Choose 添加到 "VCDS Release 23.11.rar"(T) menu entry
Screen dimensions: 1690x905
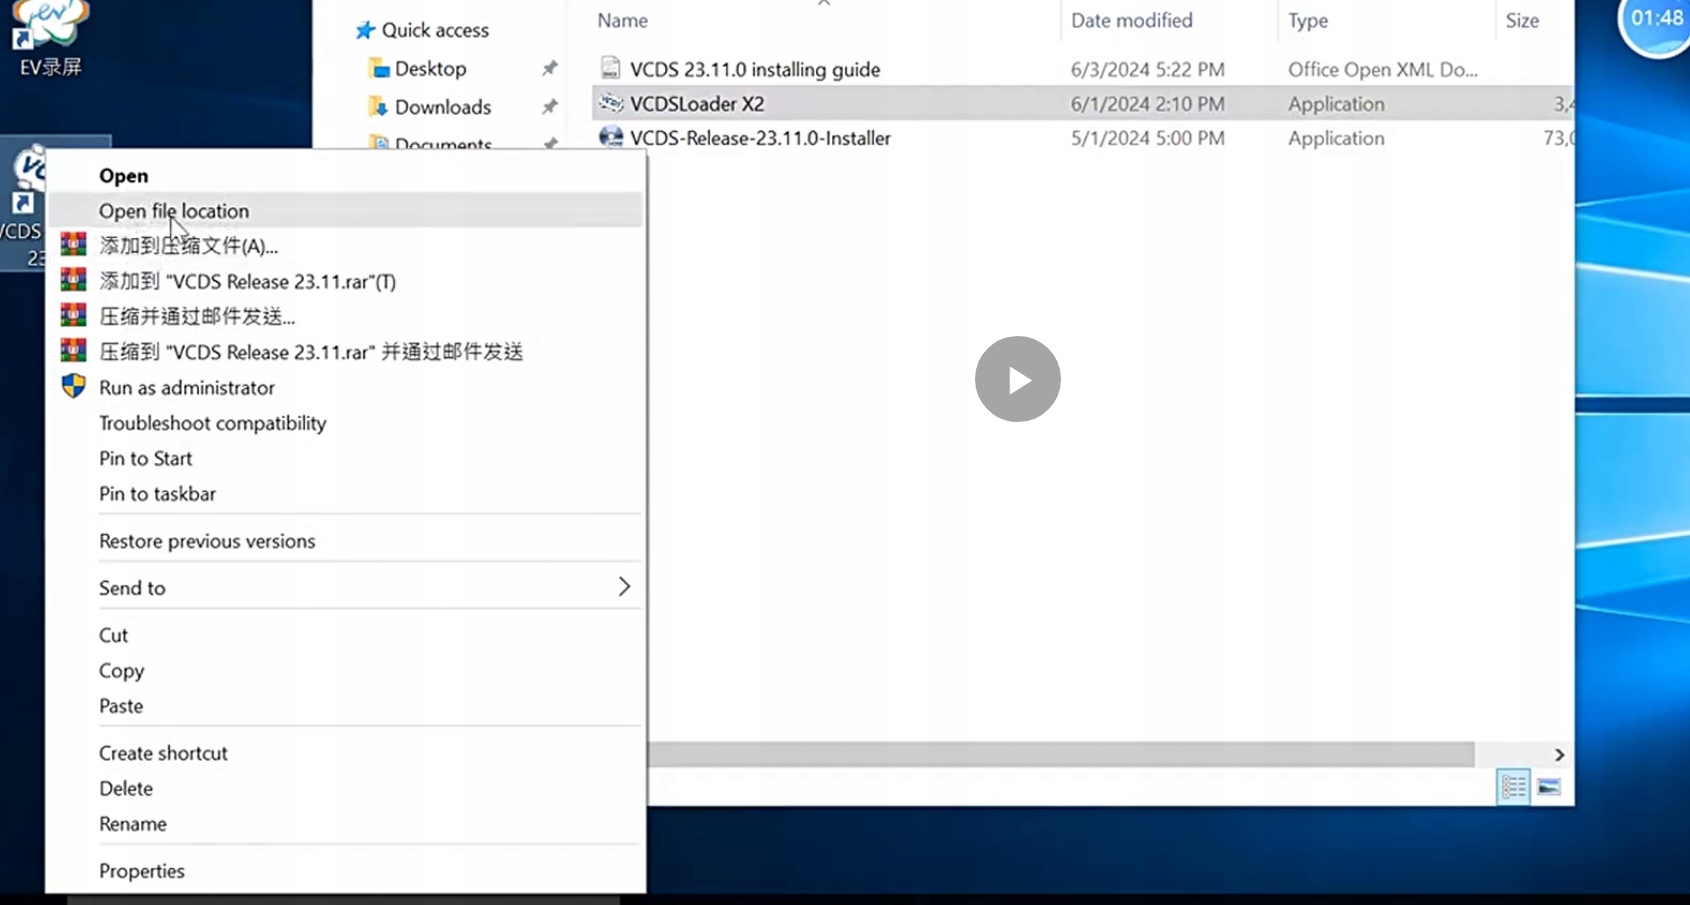pyautogui.click(x=247, y=281)
